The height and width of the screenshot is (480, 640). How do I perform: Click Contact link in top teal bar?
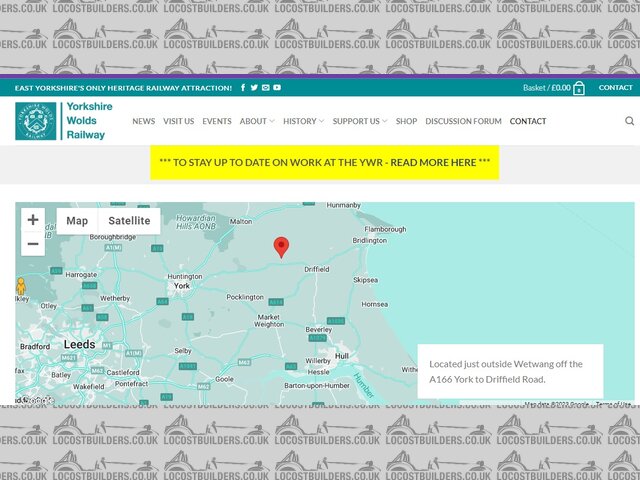coord(615,88)
